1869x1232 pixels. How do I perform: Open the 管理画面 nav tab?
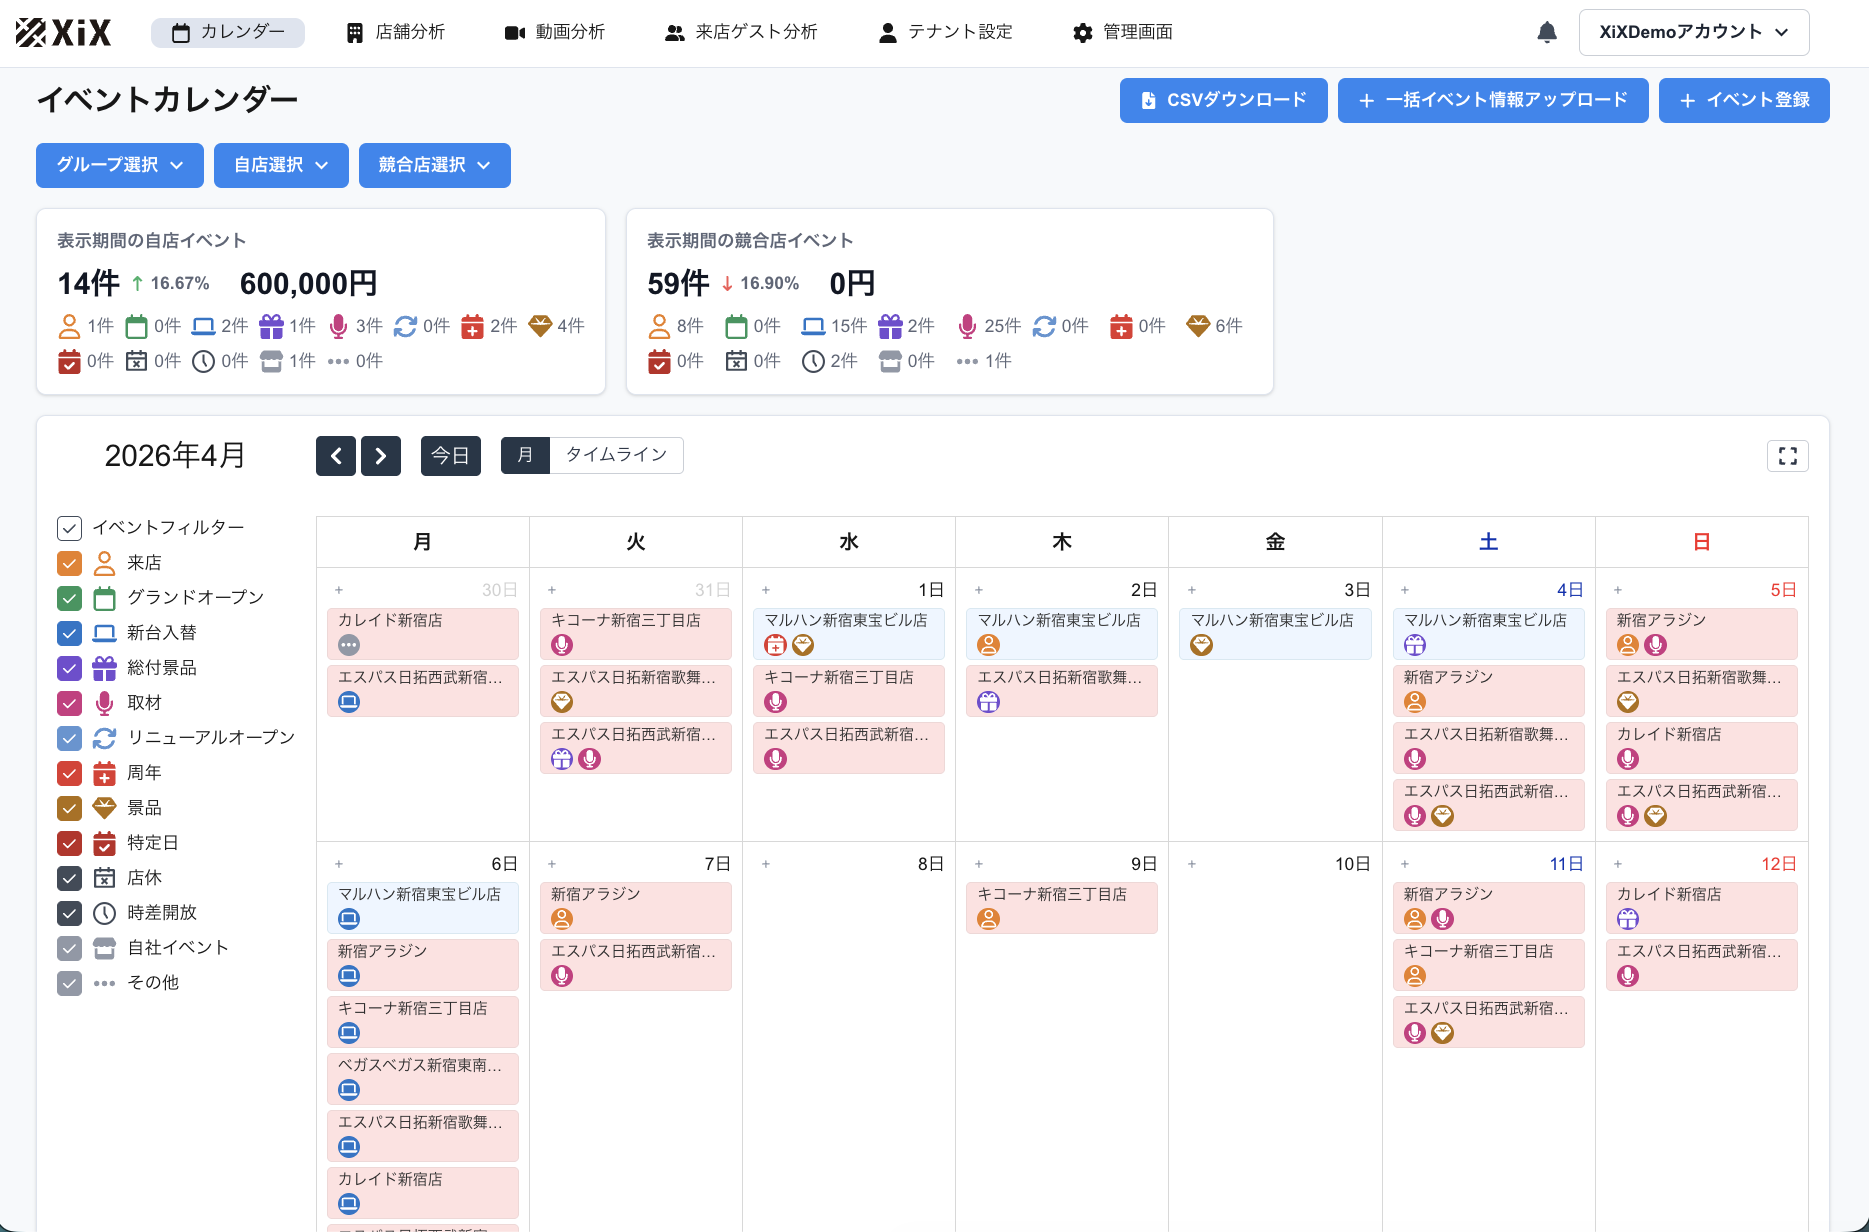(x=1123, y=32)
